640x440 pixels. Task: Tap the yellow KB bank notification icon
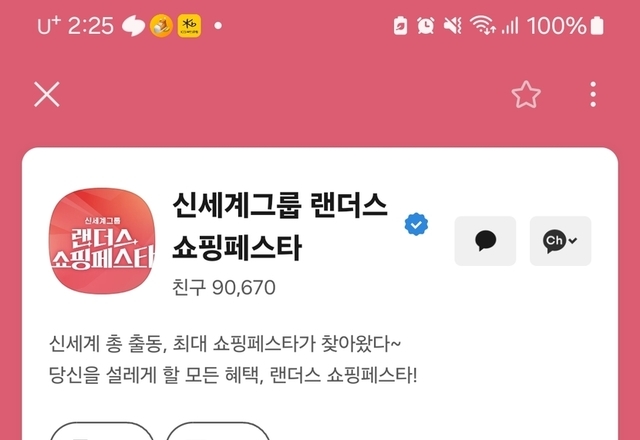point(189,26)
